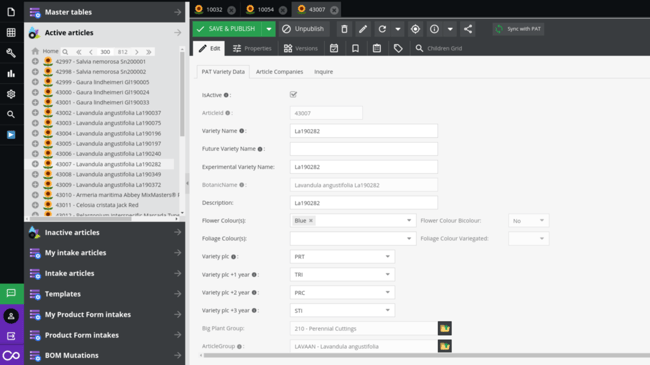Open the tag icon tab
Screen dimensions: 650x365
[x=398, y=49]
